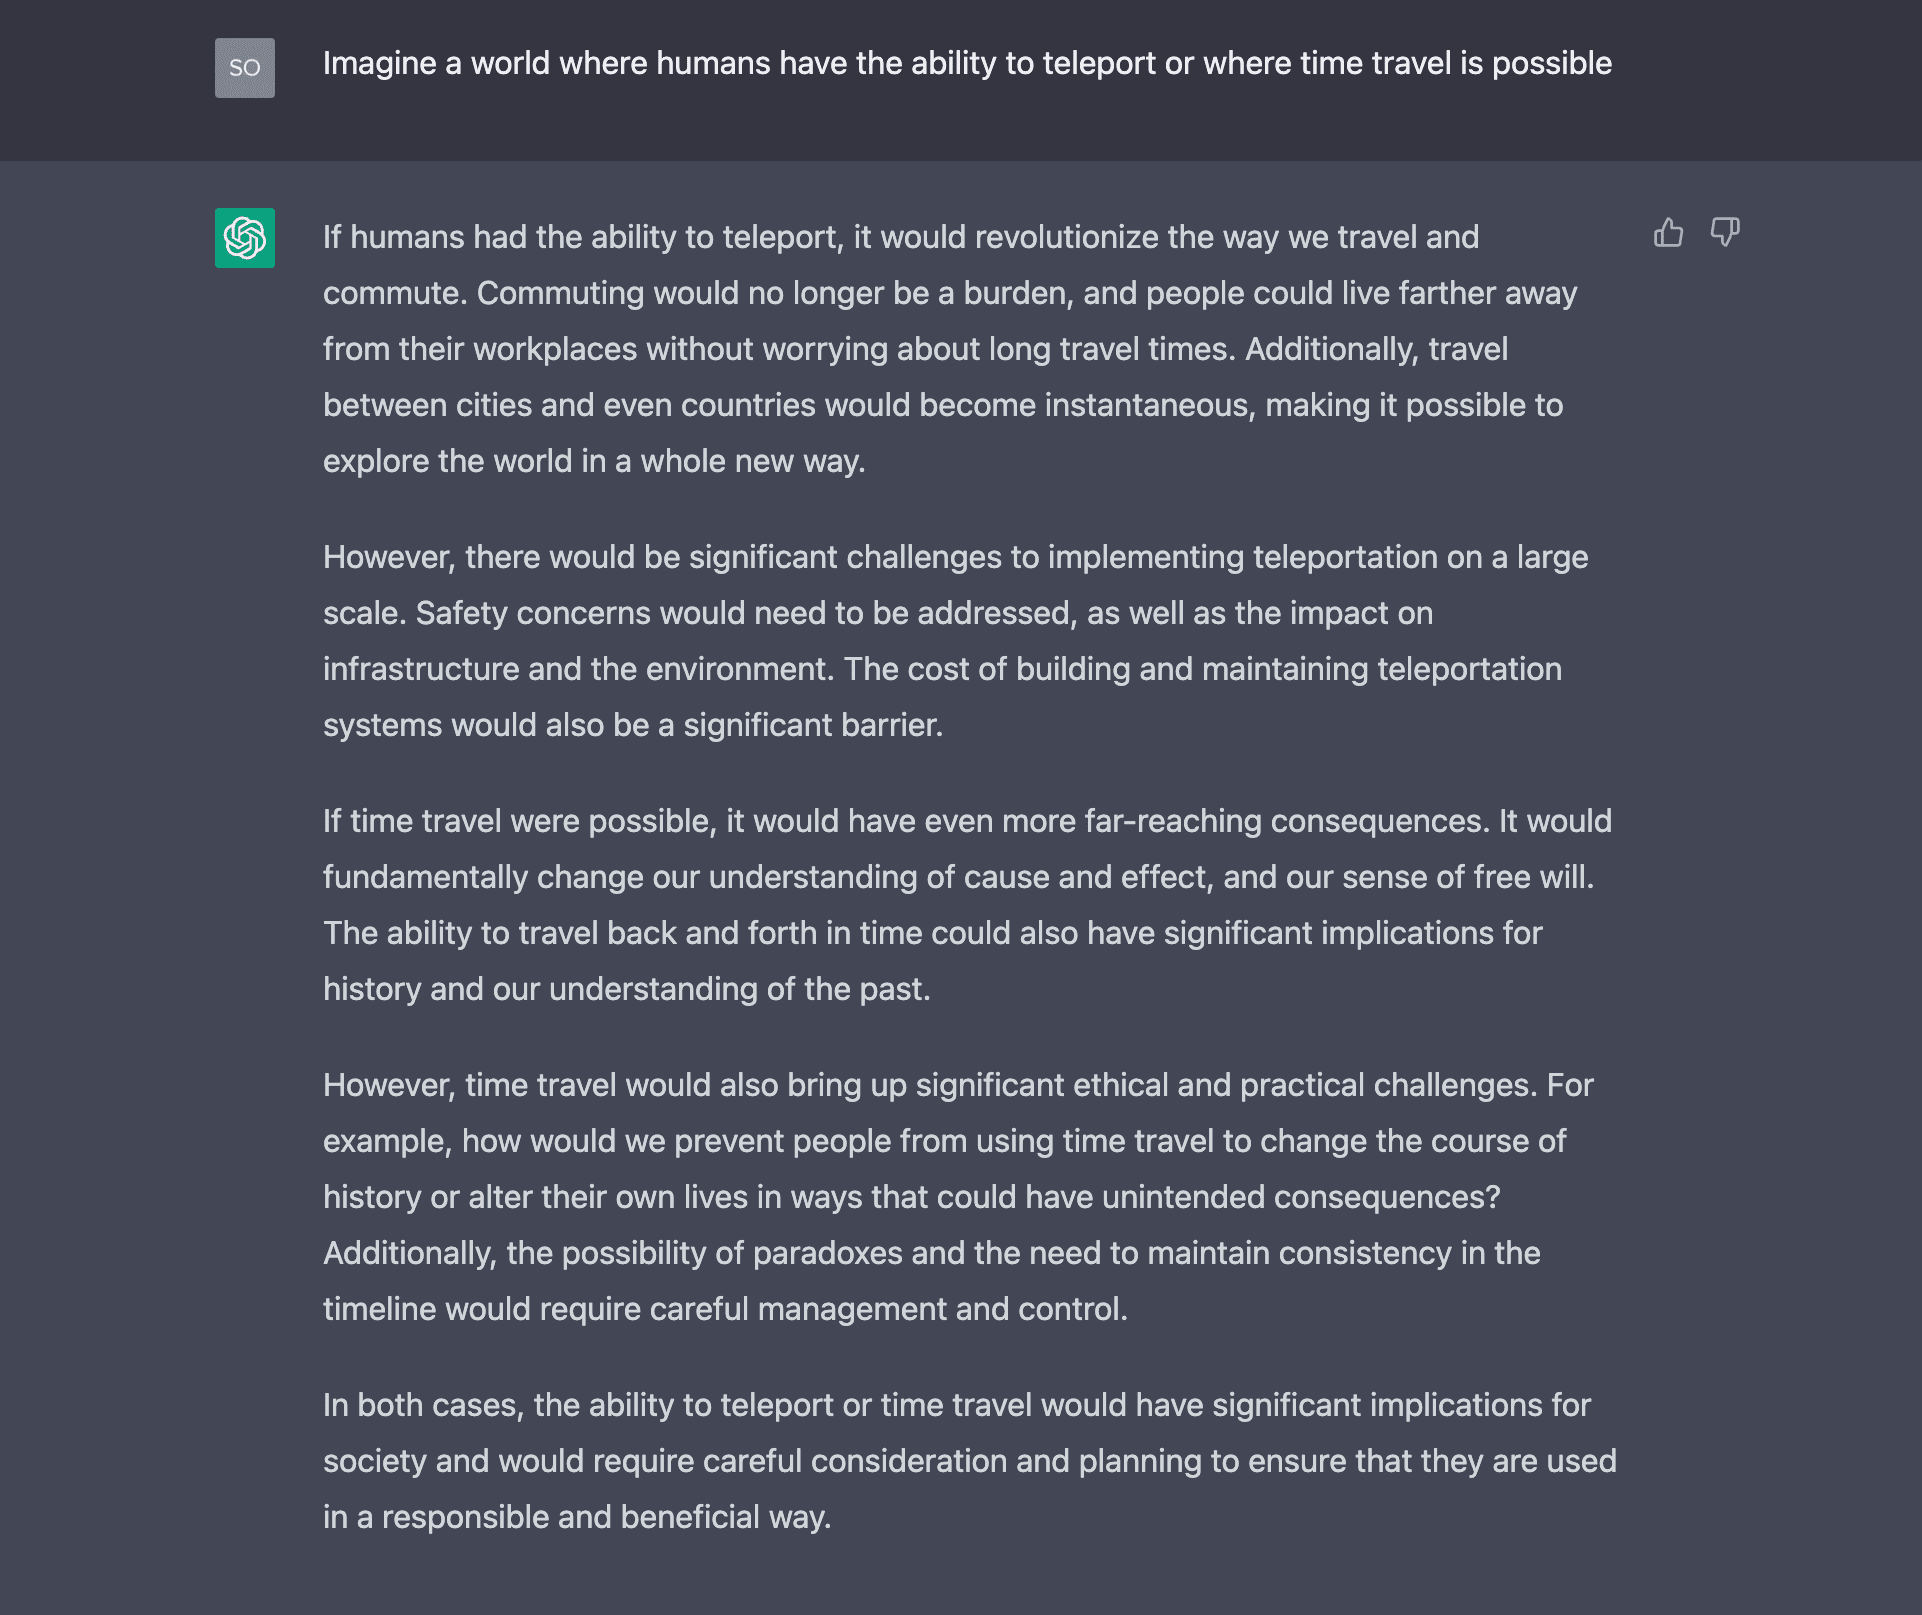Click the line 'history and our understanding of the past.'
Screen dimensions: 1922x1615
point(627,989)
